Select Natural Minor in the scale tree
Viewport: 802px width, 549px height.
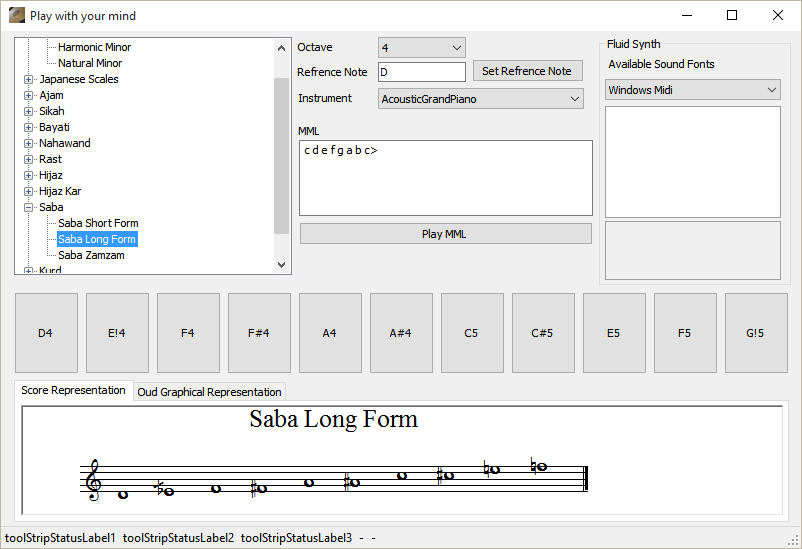coord(90,63)
